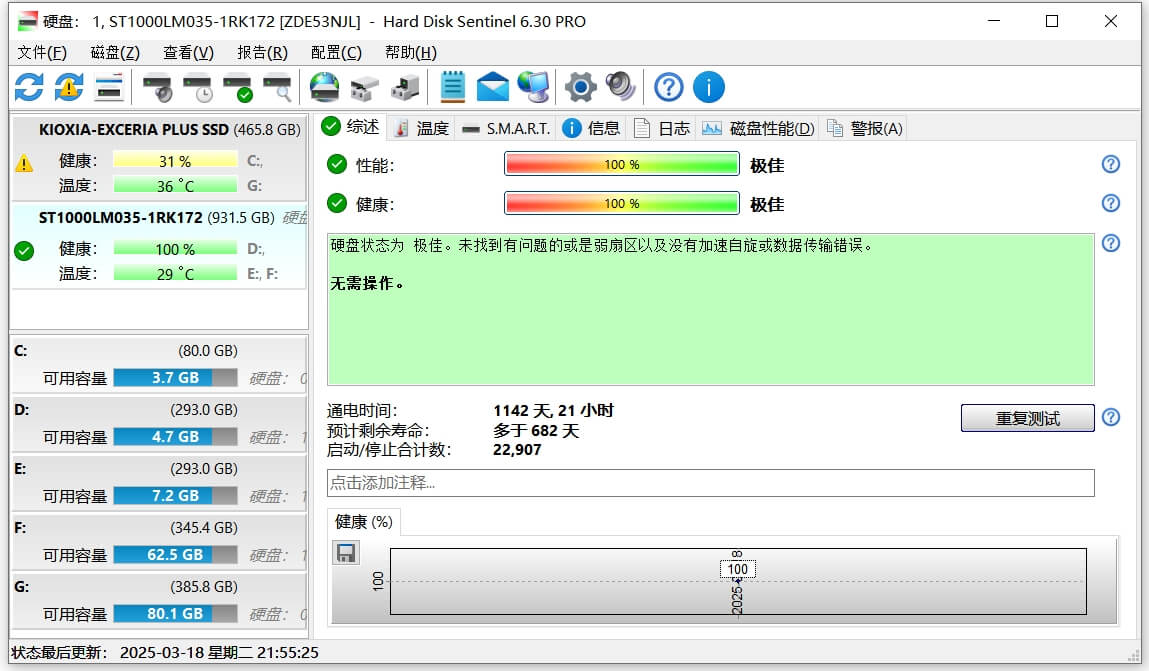Open the gear configuration icon
Image resolution: width=1149 pixels, height=671 pixels.
tap(580, 87)
